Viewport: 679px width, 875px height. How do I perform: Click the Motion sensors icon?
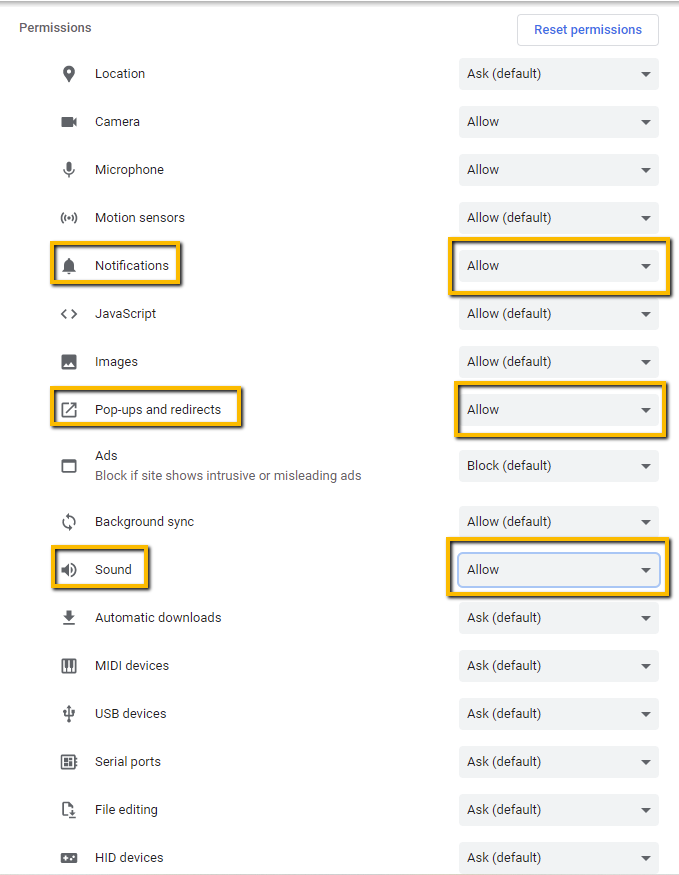69,218
